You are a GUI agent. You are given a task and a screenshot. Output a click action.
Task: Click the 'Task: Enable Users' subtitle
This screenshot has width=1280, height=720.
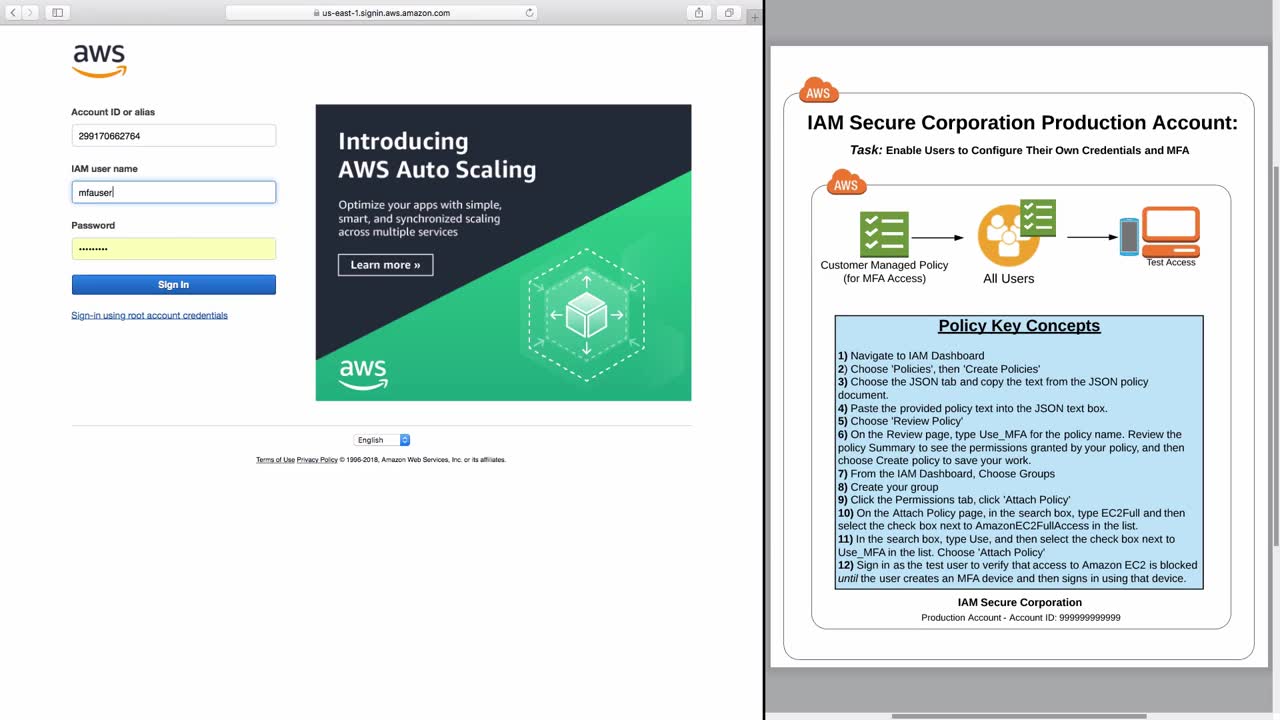(x=1019, y=150)
